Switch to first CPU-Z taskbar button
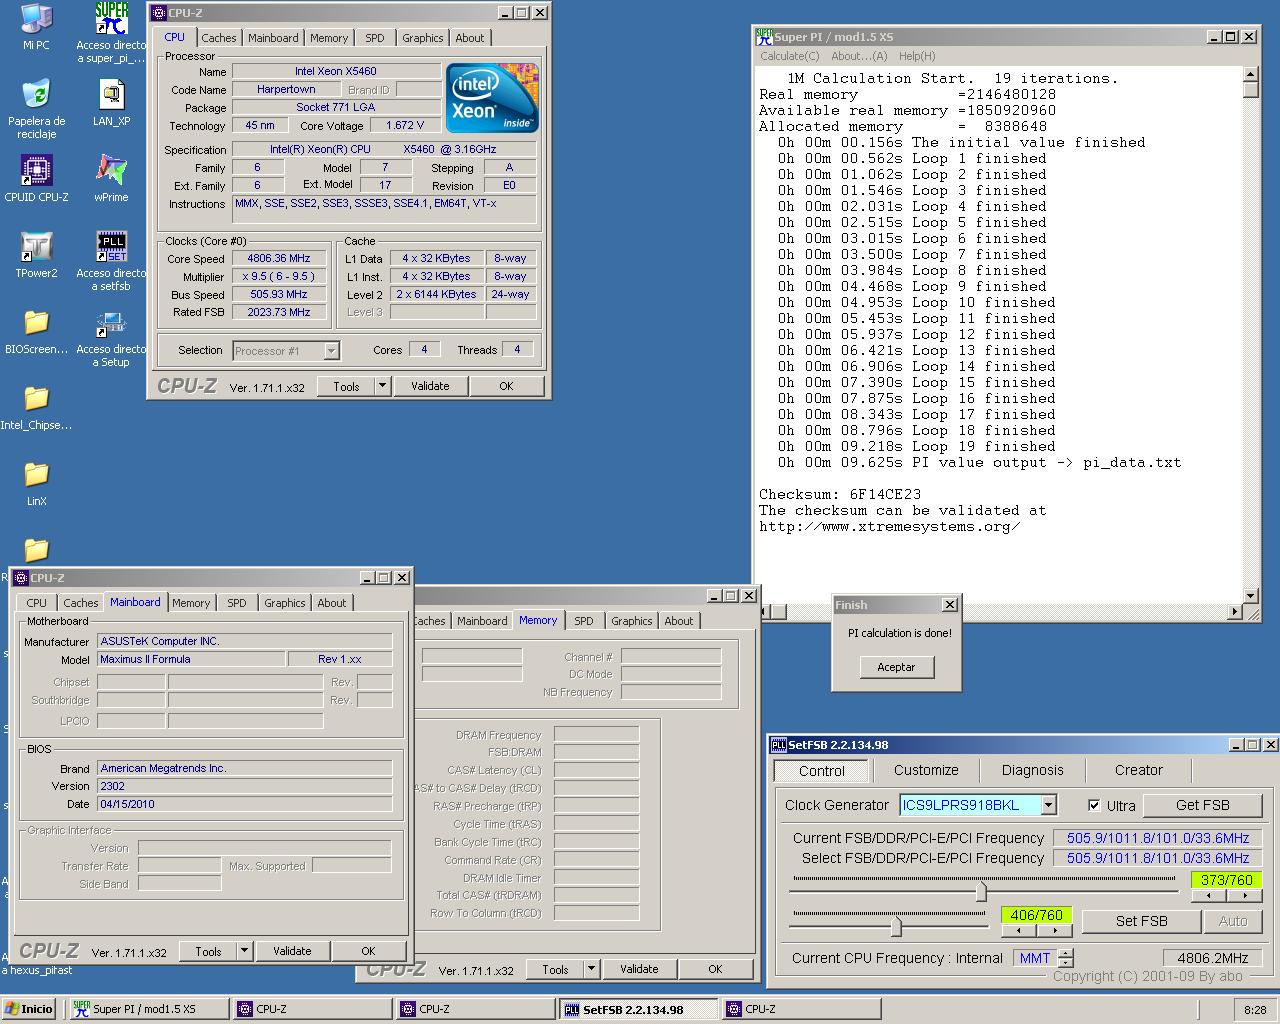The width and height of the screenshot is (1280, 1024). pyautogui.click(x=313, y=1009)
